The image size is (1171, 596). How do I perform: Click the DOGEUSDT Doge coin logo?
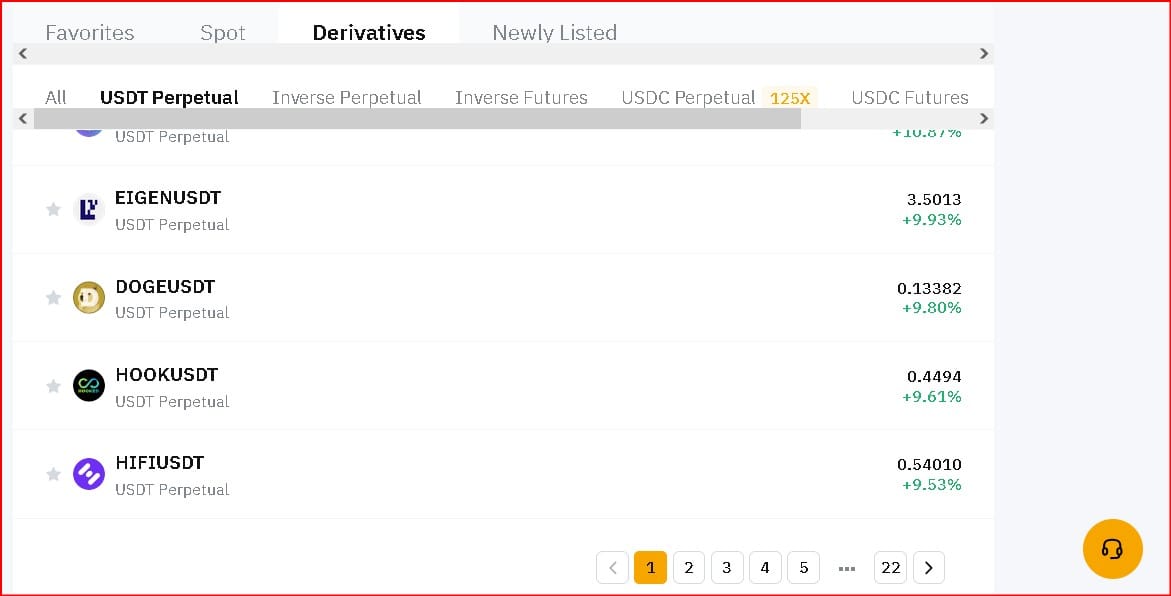[x=89, y=298]
